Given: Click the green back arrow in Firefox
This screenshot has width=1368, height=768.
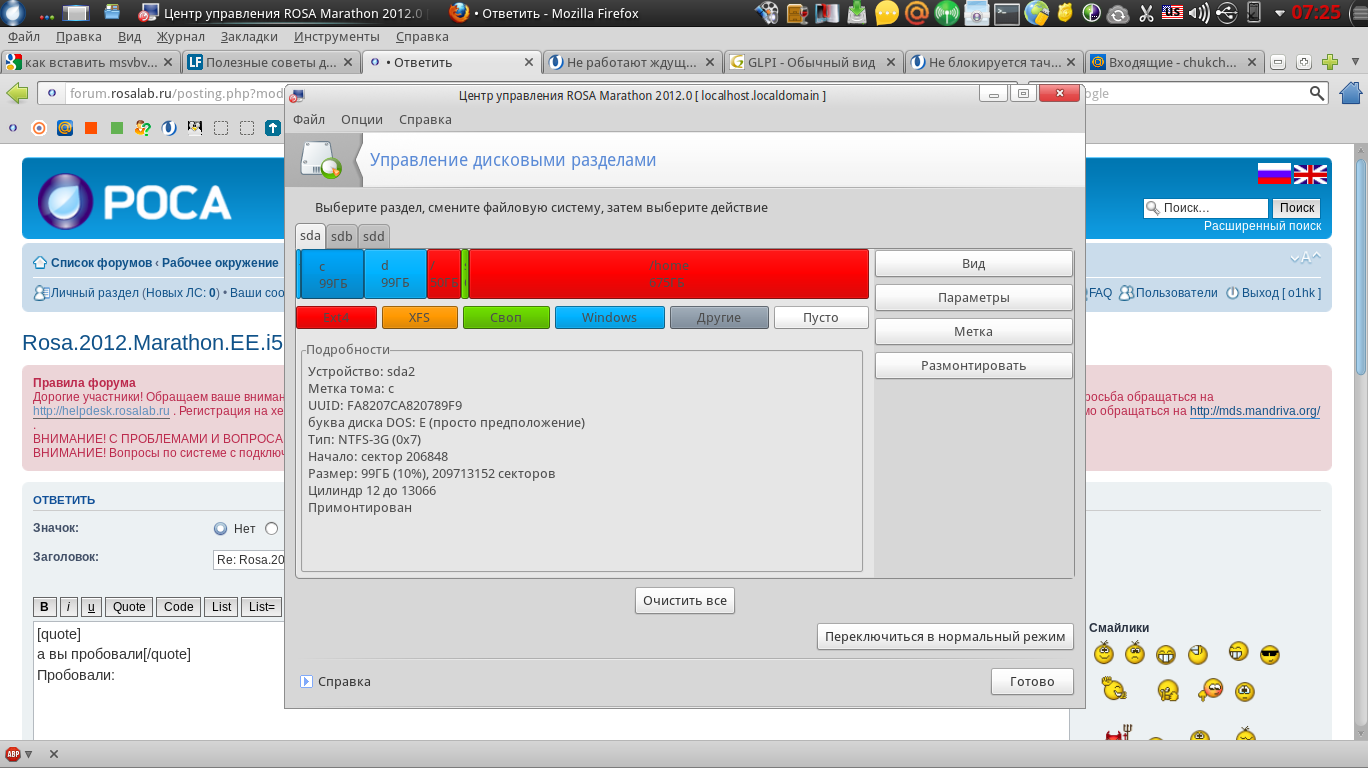Looking at the screenshot, I should pyautogui.click(x=17, y=93).
